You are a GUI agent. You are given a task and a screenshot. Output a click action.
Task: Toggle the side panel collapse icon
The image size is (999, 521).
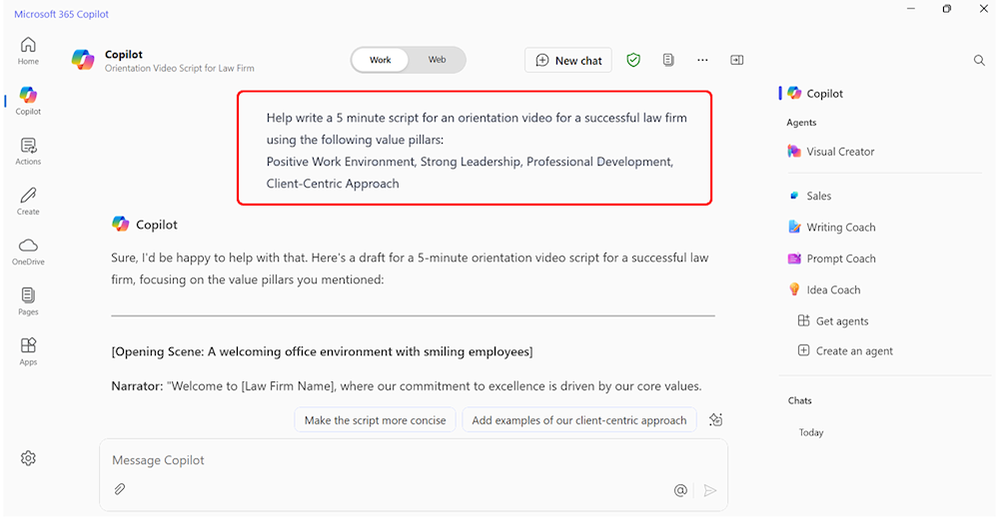click(737, 60)
